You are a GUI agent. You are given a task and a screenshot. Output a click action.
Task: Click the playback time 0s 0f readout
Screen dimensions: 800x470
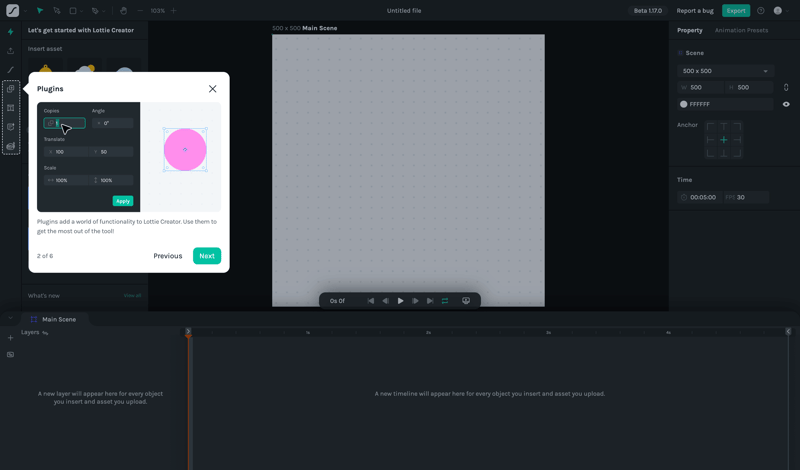[x=337, y=301]
